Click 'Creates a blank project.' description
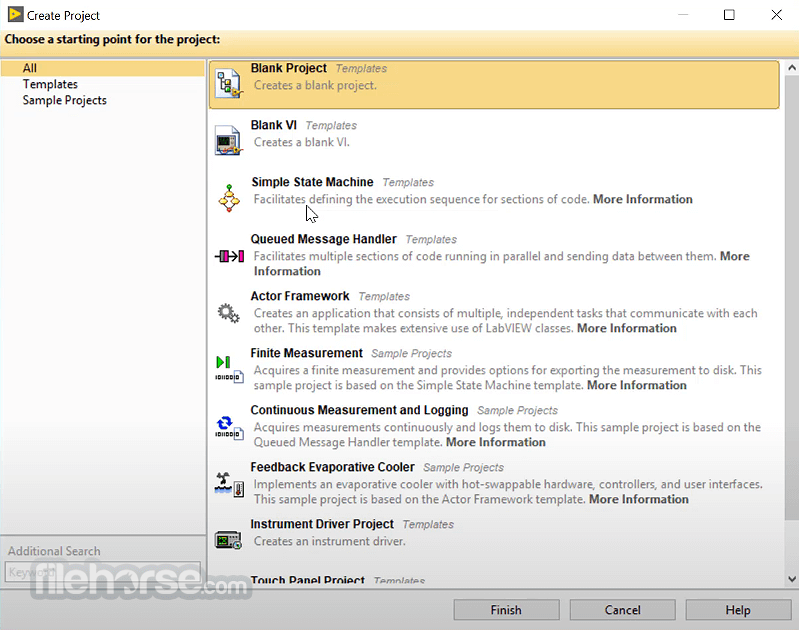This screenshot has width=799, height=630. click(315, 85)
